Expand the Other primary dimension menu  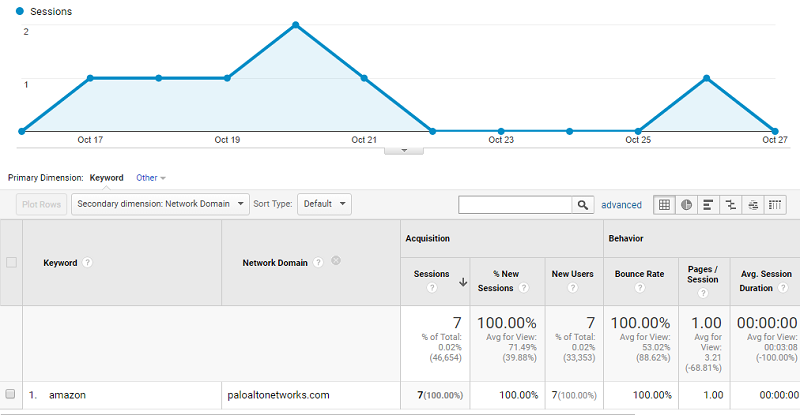coord(151,178)
